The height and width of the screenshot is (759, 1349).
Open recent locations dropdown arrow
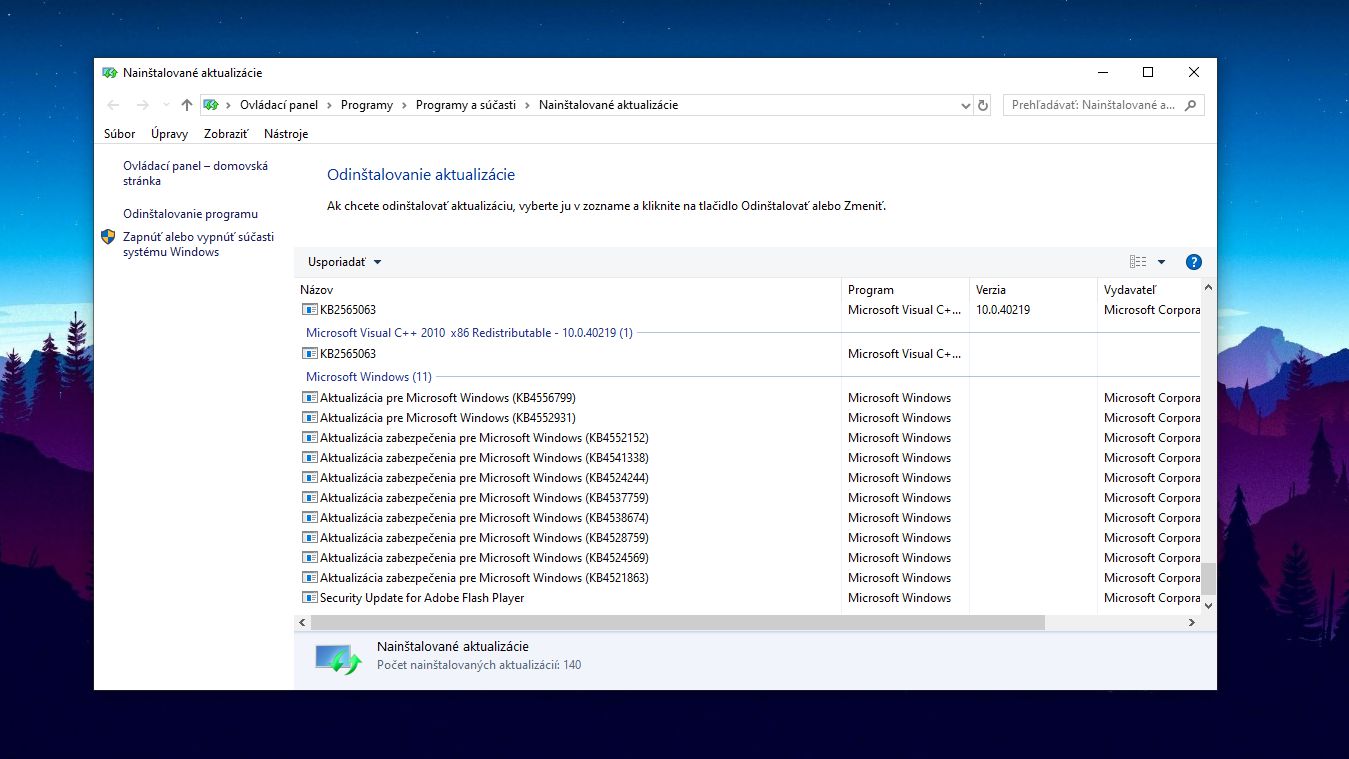pyautogui.click(x=165, y=105)
